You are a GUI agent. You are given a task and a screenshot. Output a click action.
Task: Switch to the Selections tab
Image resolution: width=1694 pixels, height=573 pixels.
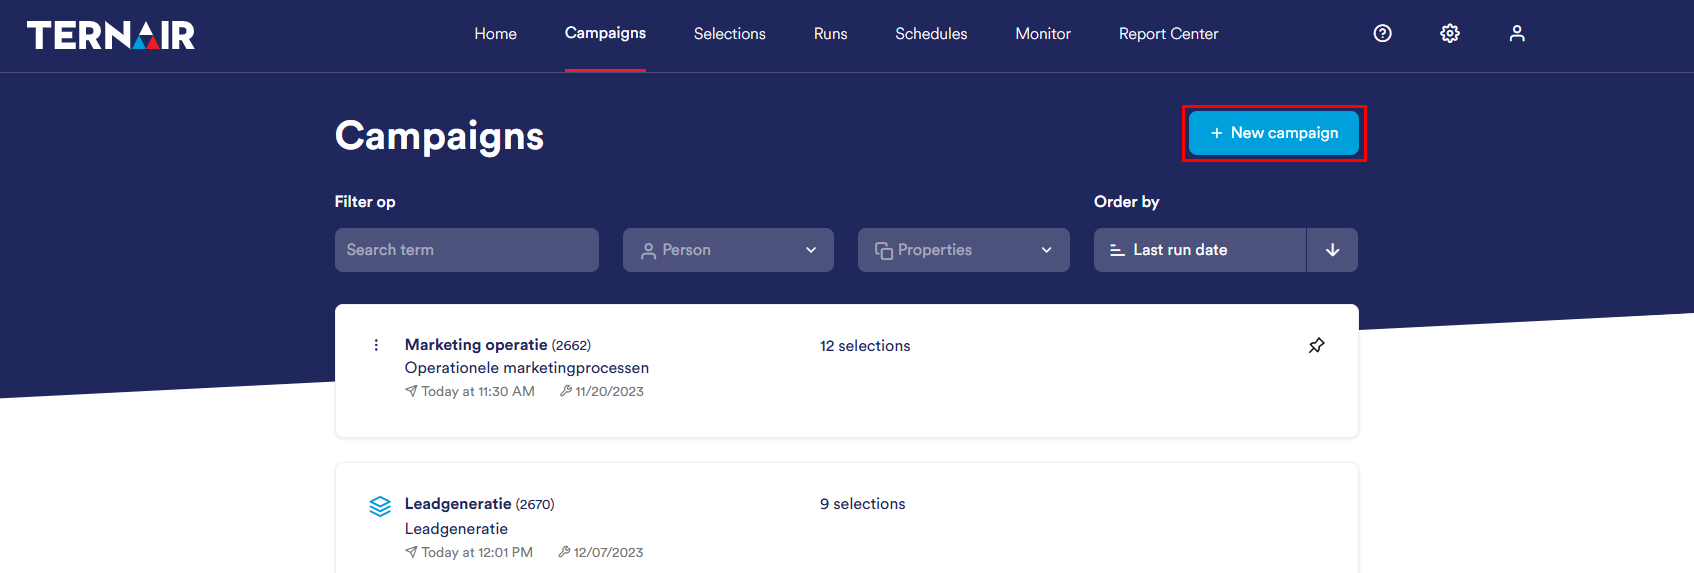pos(730,34)
